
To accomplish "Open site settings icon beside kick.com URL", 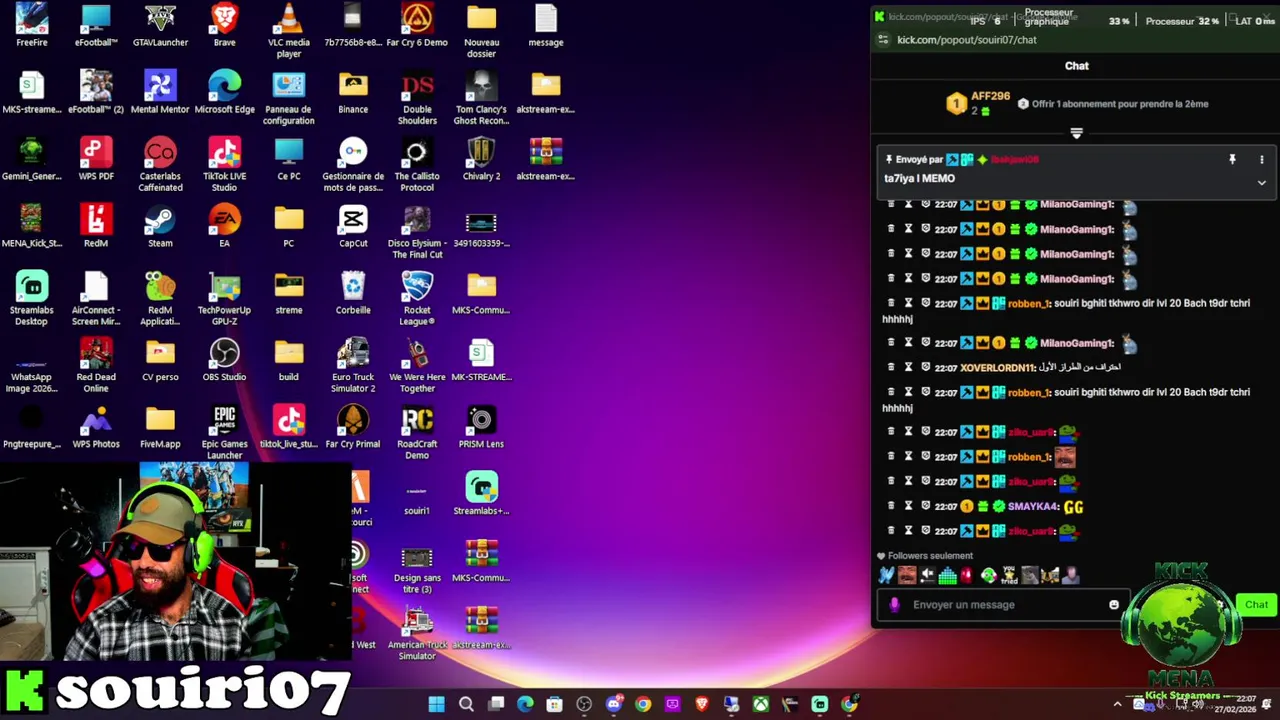I will click(883, 40).
